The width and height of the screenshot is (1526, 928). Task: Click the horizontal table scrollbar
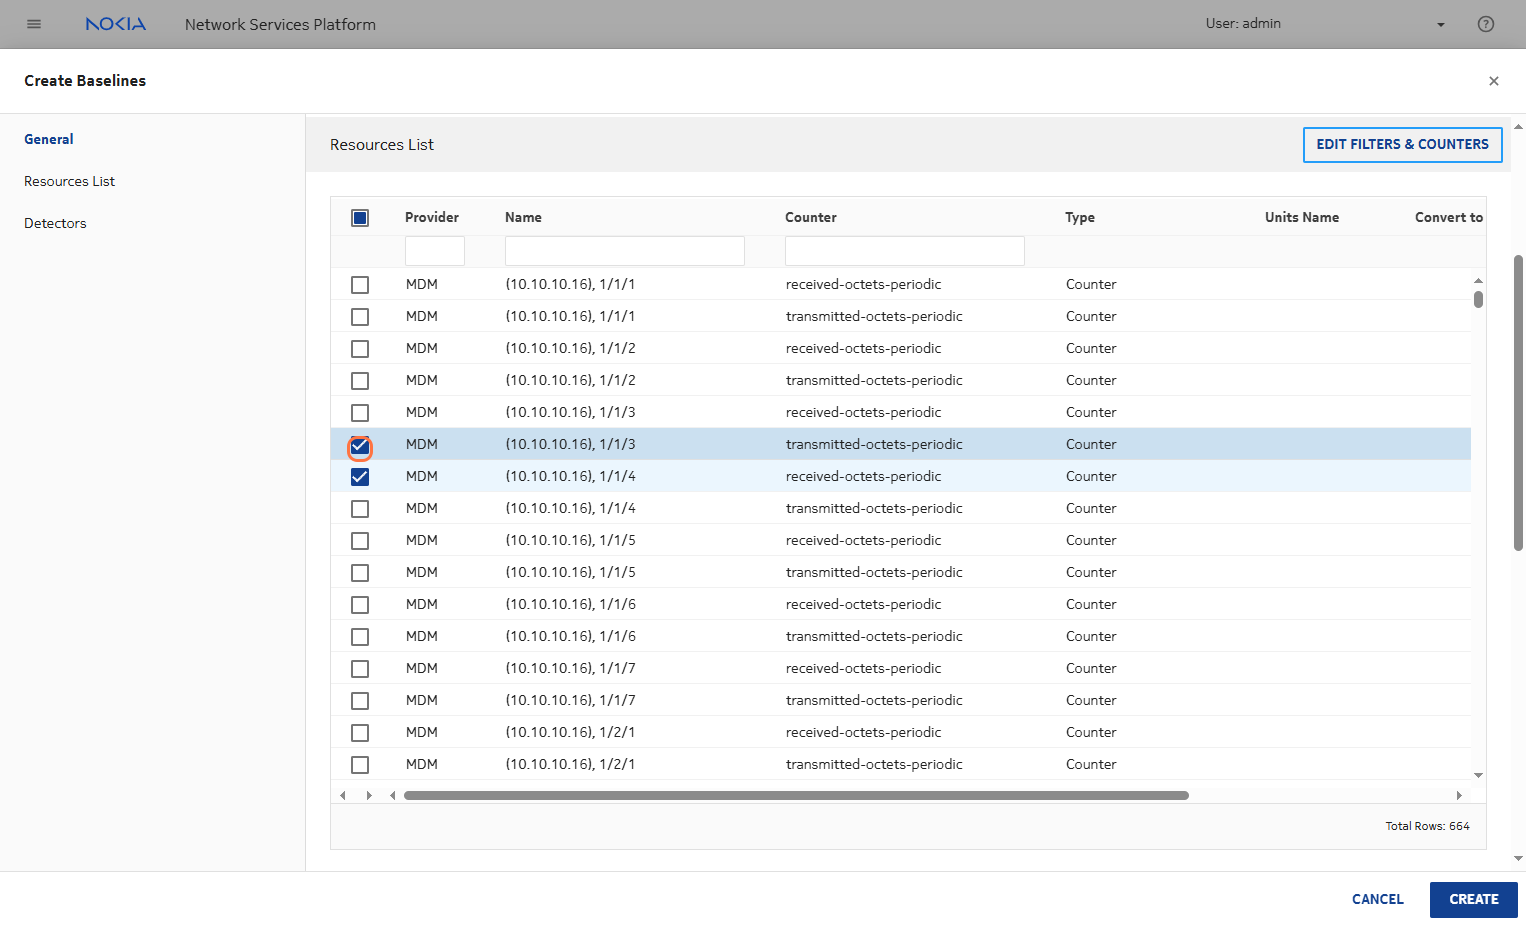pos(795,796)
